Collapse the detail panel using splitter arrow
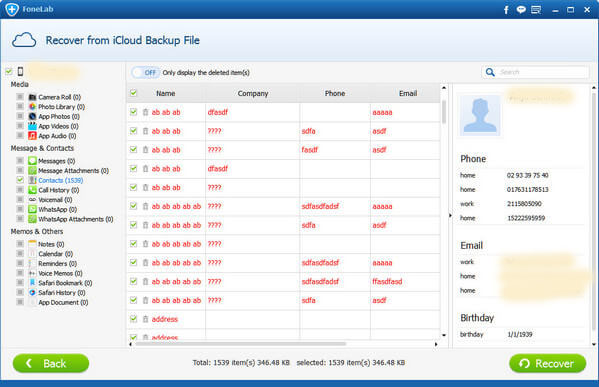 coord(450,215)
